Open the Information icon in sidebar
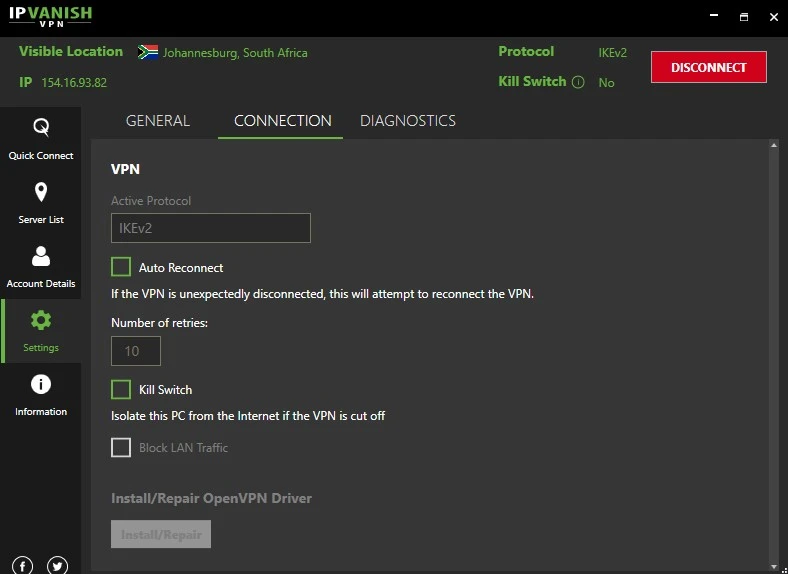 click(41, 384)
